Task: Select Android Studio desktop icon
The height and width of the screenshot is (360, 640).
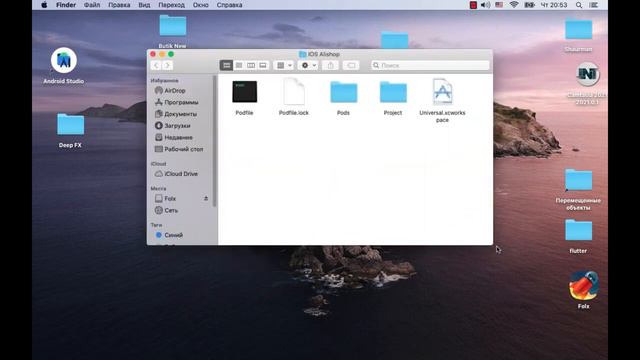Action: pyautogui.click(x=64, y=61)
